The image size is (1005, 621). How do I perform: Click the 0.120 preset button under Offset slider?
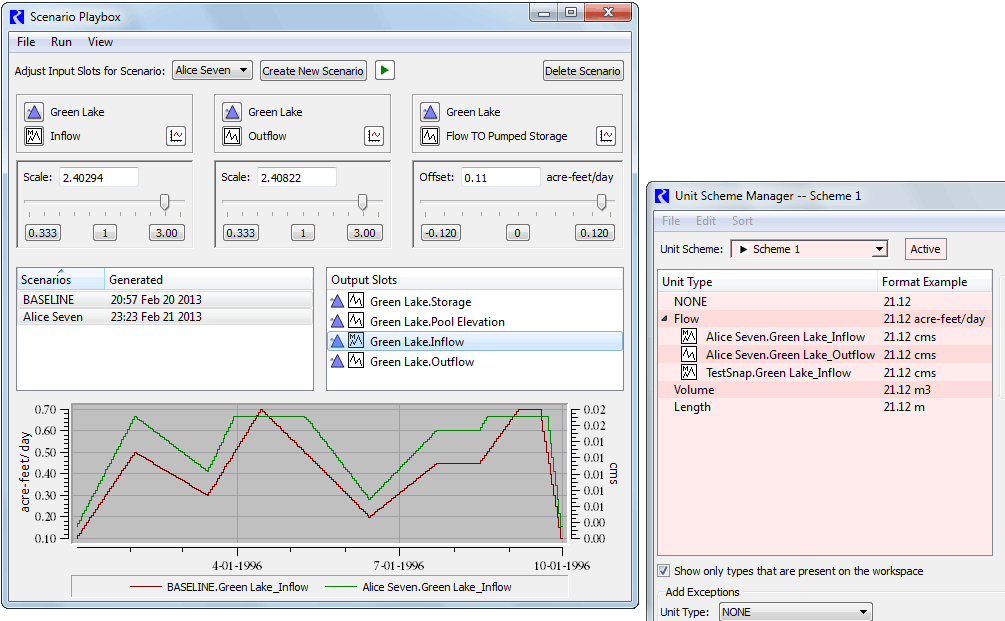pos(594,233)
